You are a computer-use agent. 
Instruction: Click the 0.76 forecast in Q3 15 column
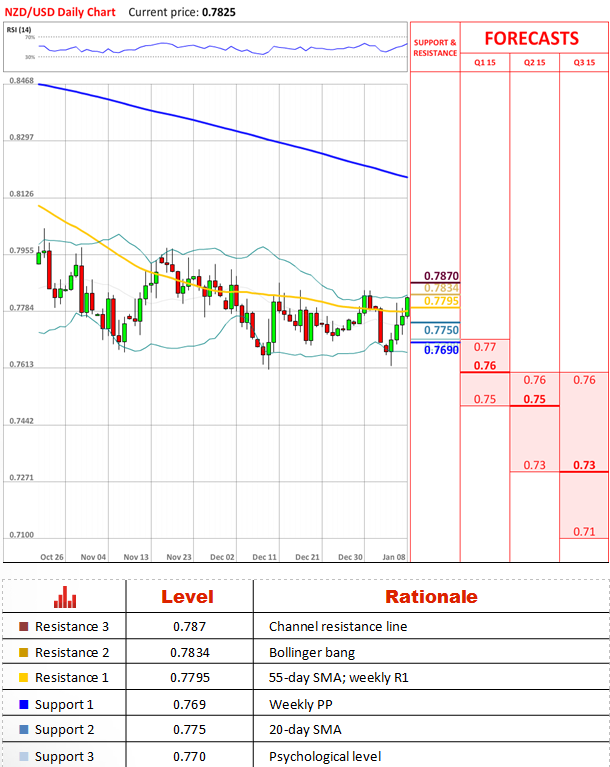point(585,380)
